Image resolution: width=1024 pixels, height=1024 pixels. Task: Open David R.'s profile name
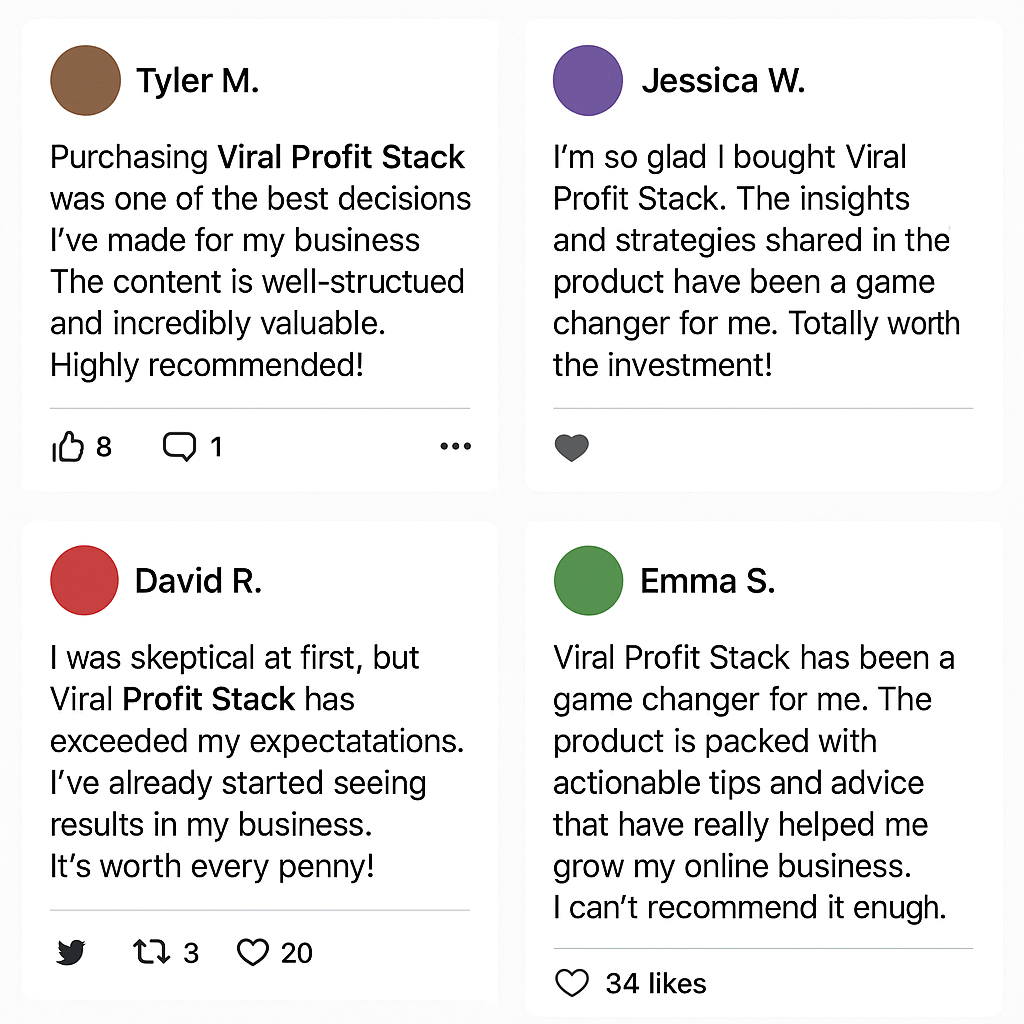tap(199, 581)
